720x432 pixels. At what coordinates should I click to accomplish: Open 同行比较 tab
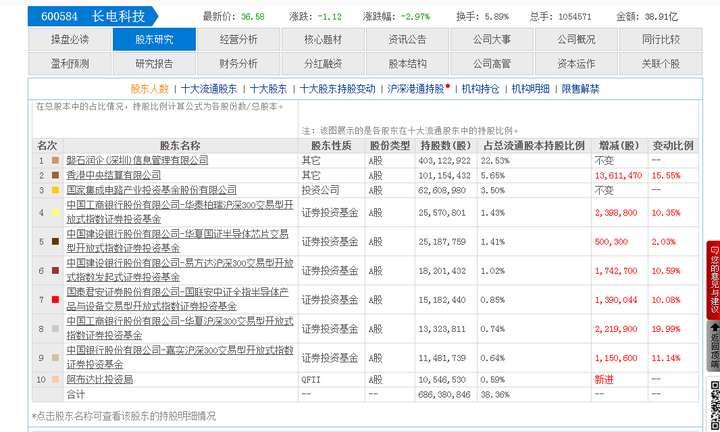(661, 39)
